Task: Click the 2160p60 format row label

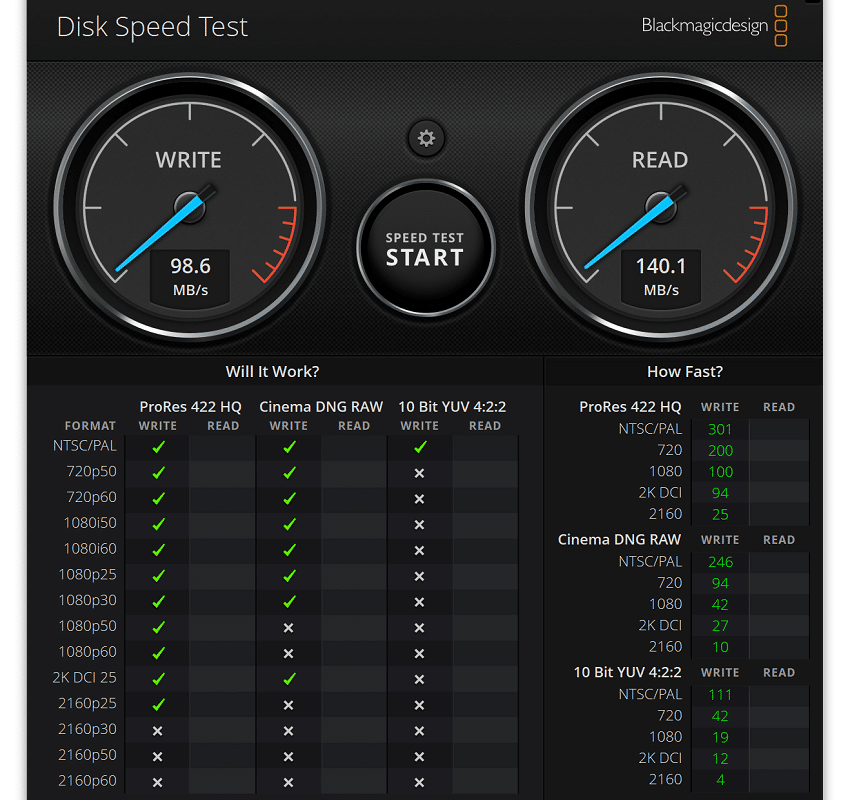Action: click(x=87, y=780)
